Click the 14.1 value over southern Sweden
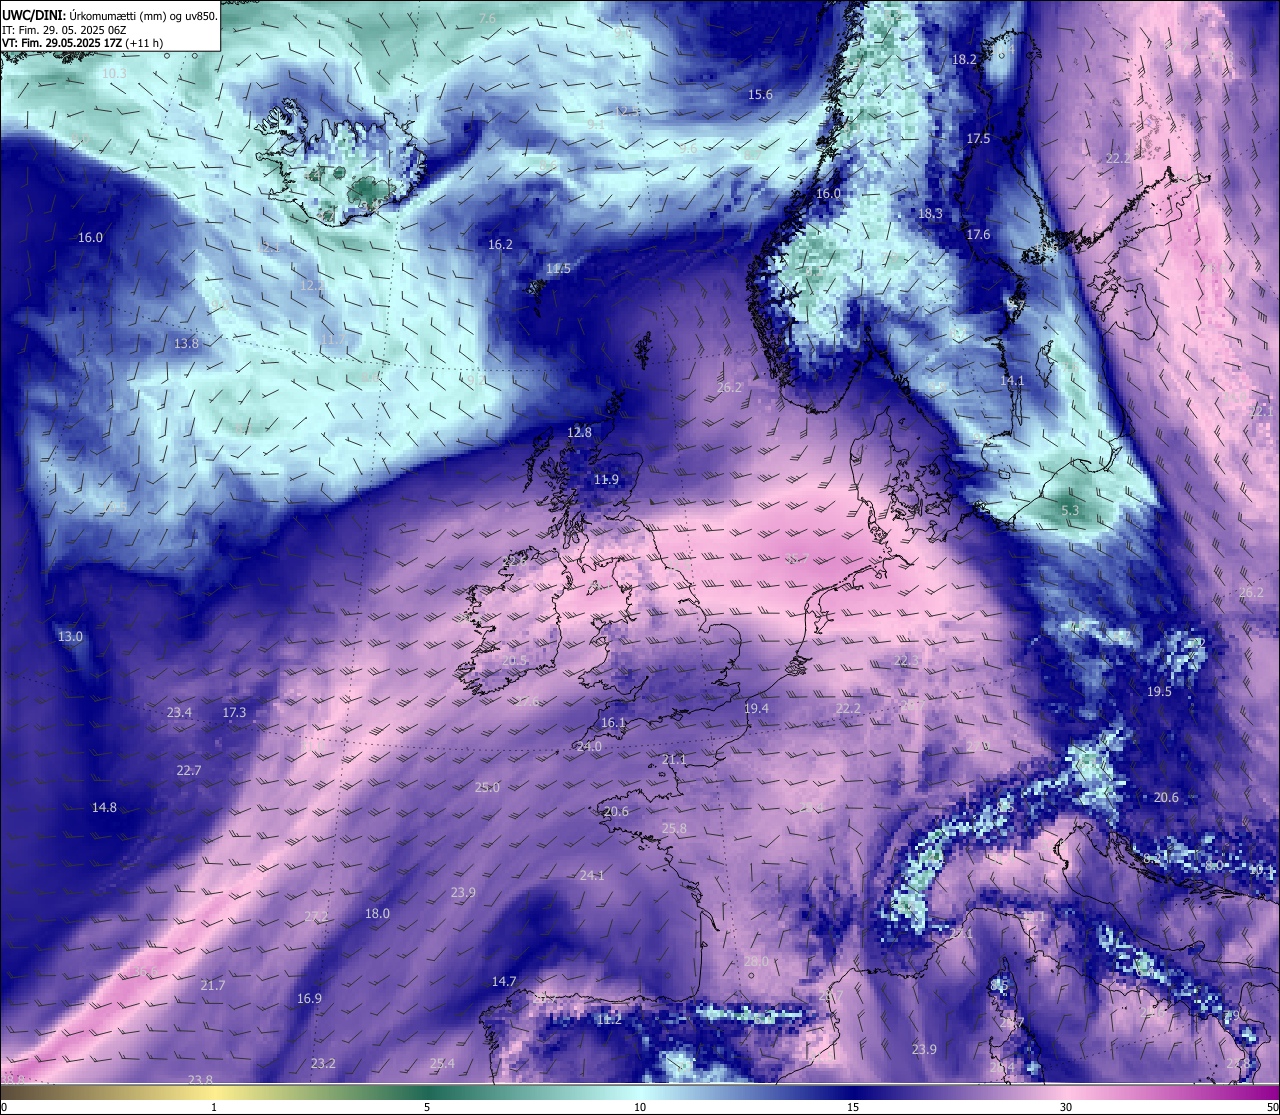Image resolution: width=1280 pixels, height=1115 pixels. point(1012,380)
